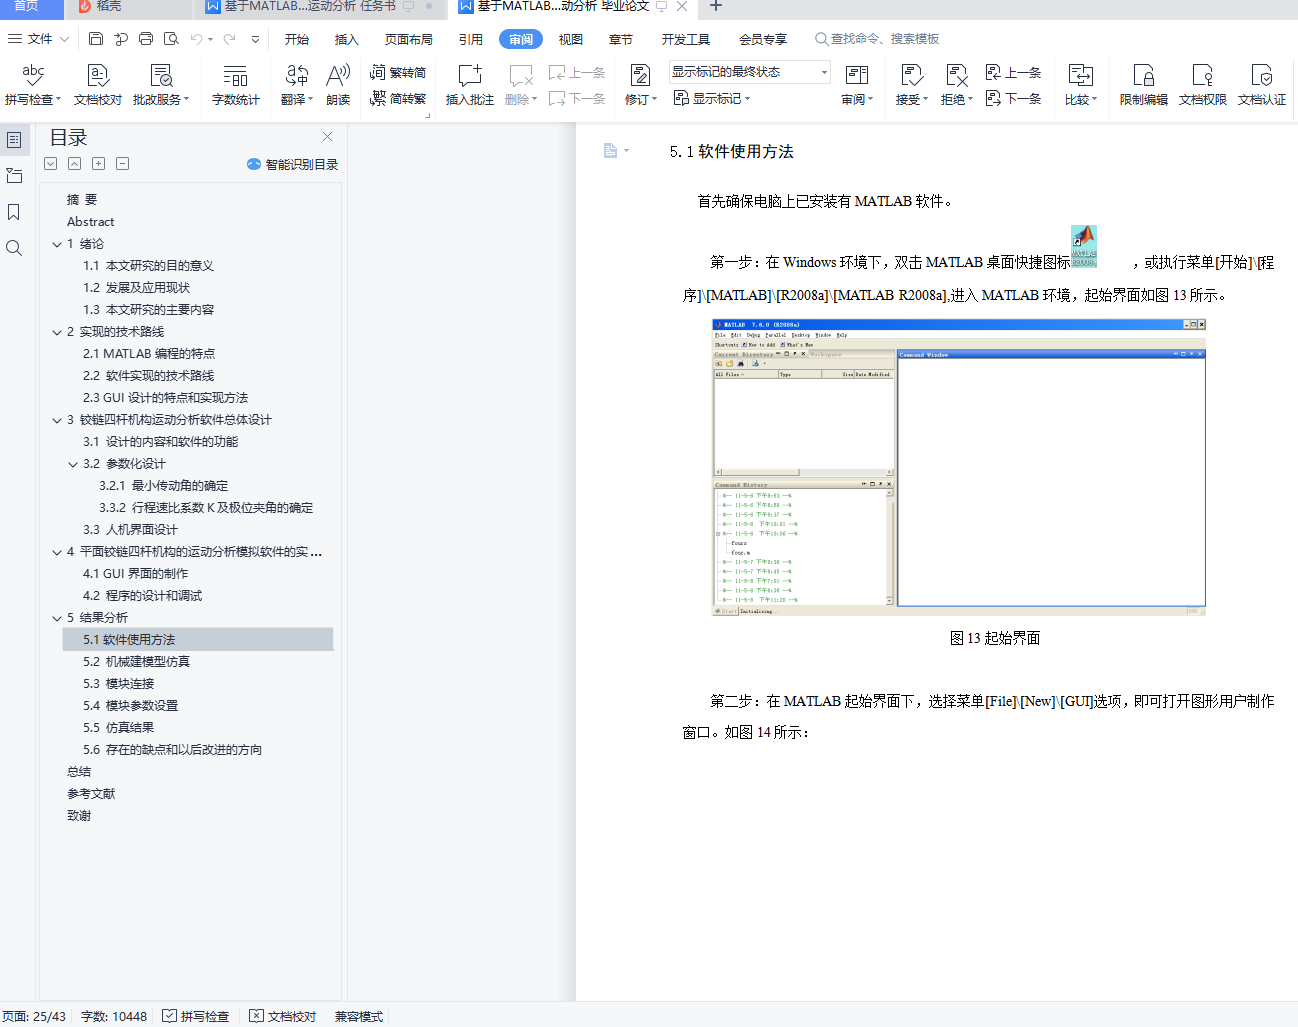Click 插入批注 to insert a comment
Viewport: 1298px width, 1027px height.
point(470,84)
